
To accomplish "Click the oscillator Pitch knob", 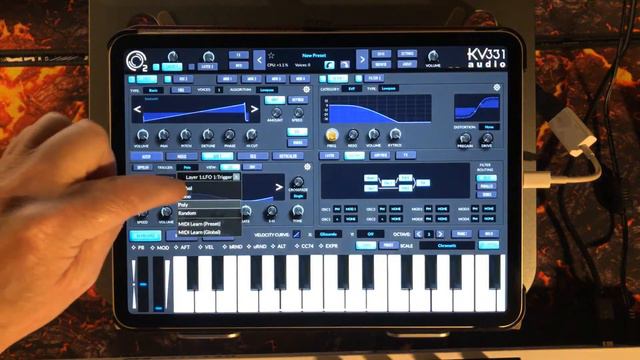I will [x=186, y=134].
